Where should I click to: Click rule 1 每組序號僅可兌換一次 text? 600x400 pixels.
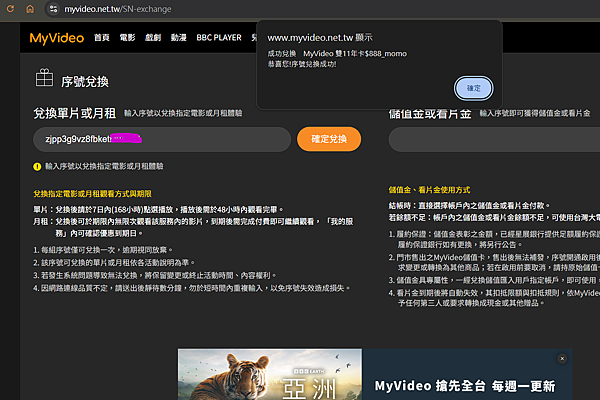coord(103,250)
